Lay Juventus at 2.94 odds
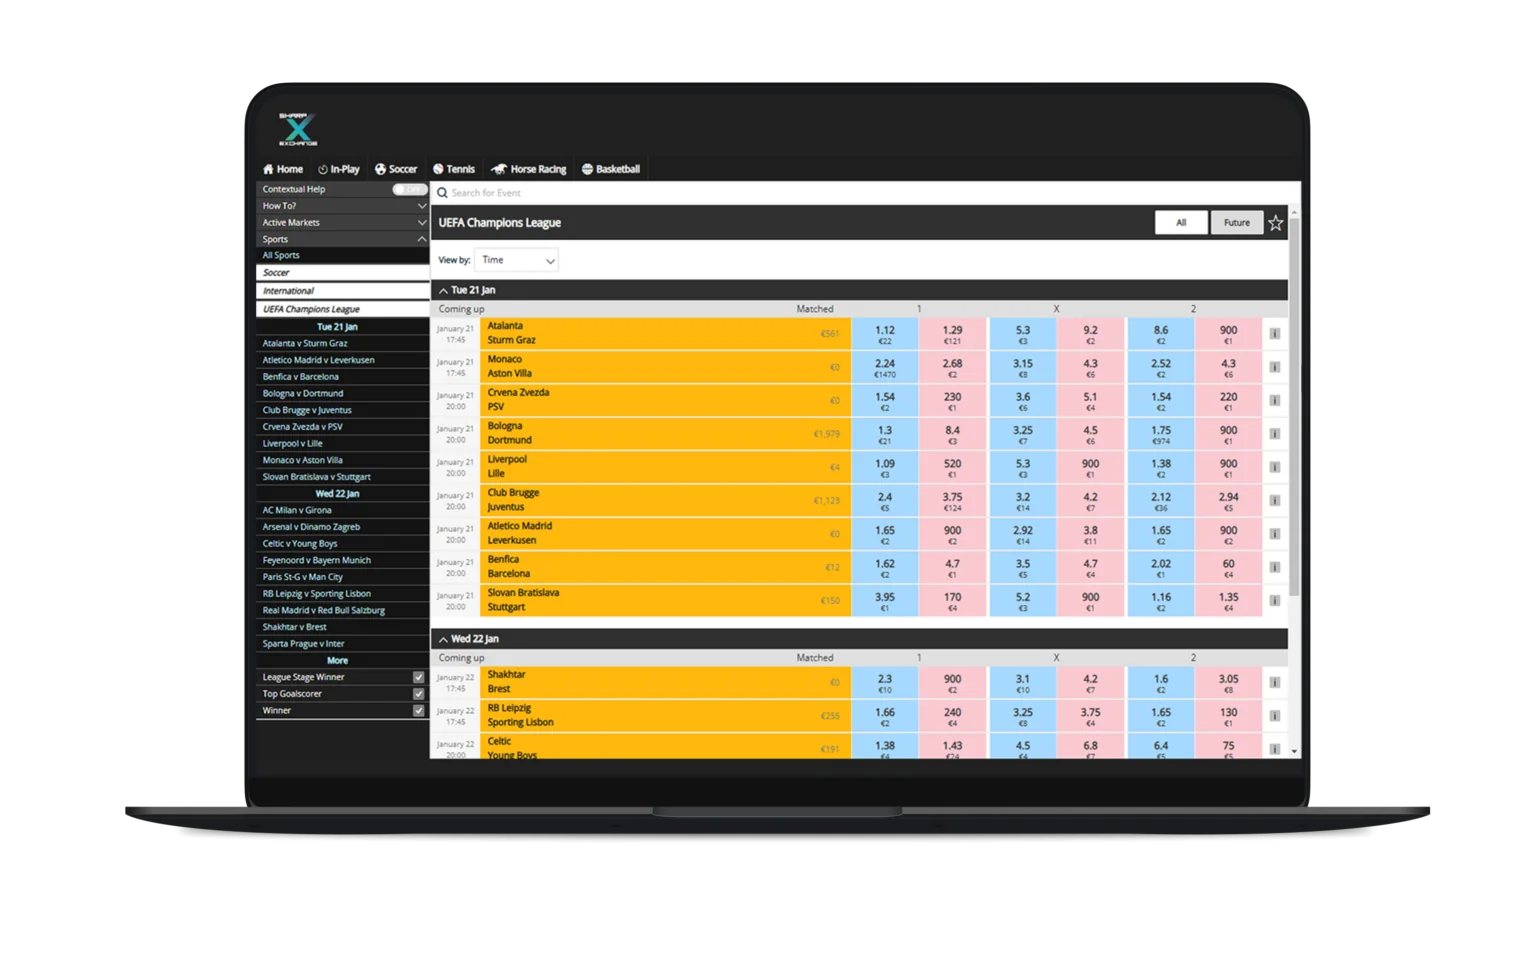The height and width of the screenshot is (963, 1536). pyautogui.click(x=1228, y=501)
